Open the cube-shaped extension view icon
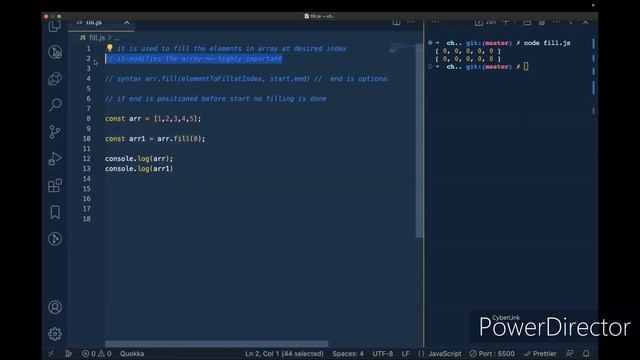The width and height of the screenshot is (640, 360). 55,78
